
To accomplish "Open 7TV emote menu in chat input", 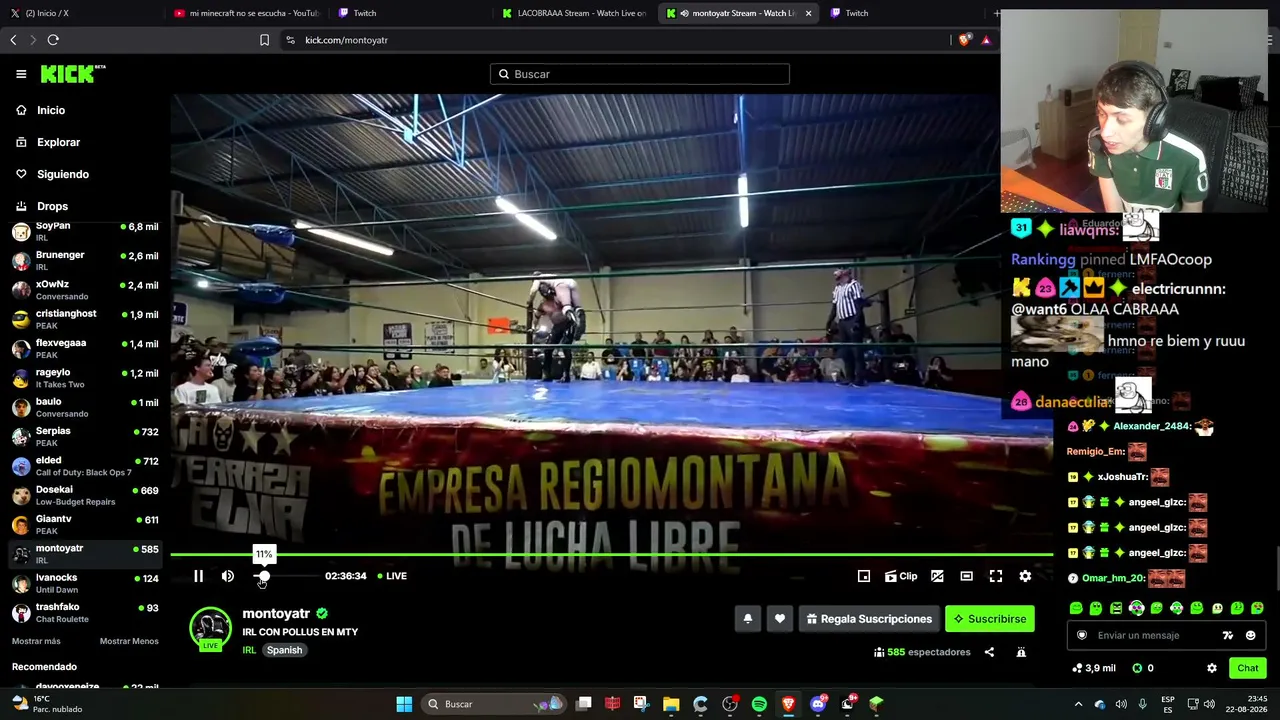I will (x=1228, y=635).
